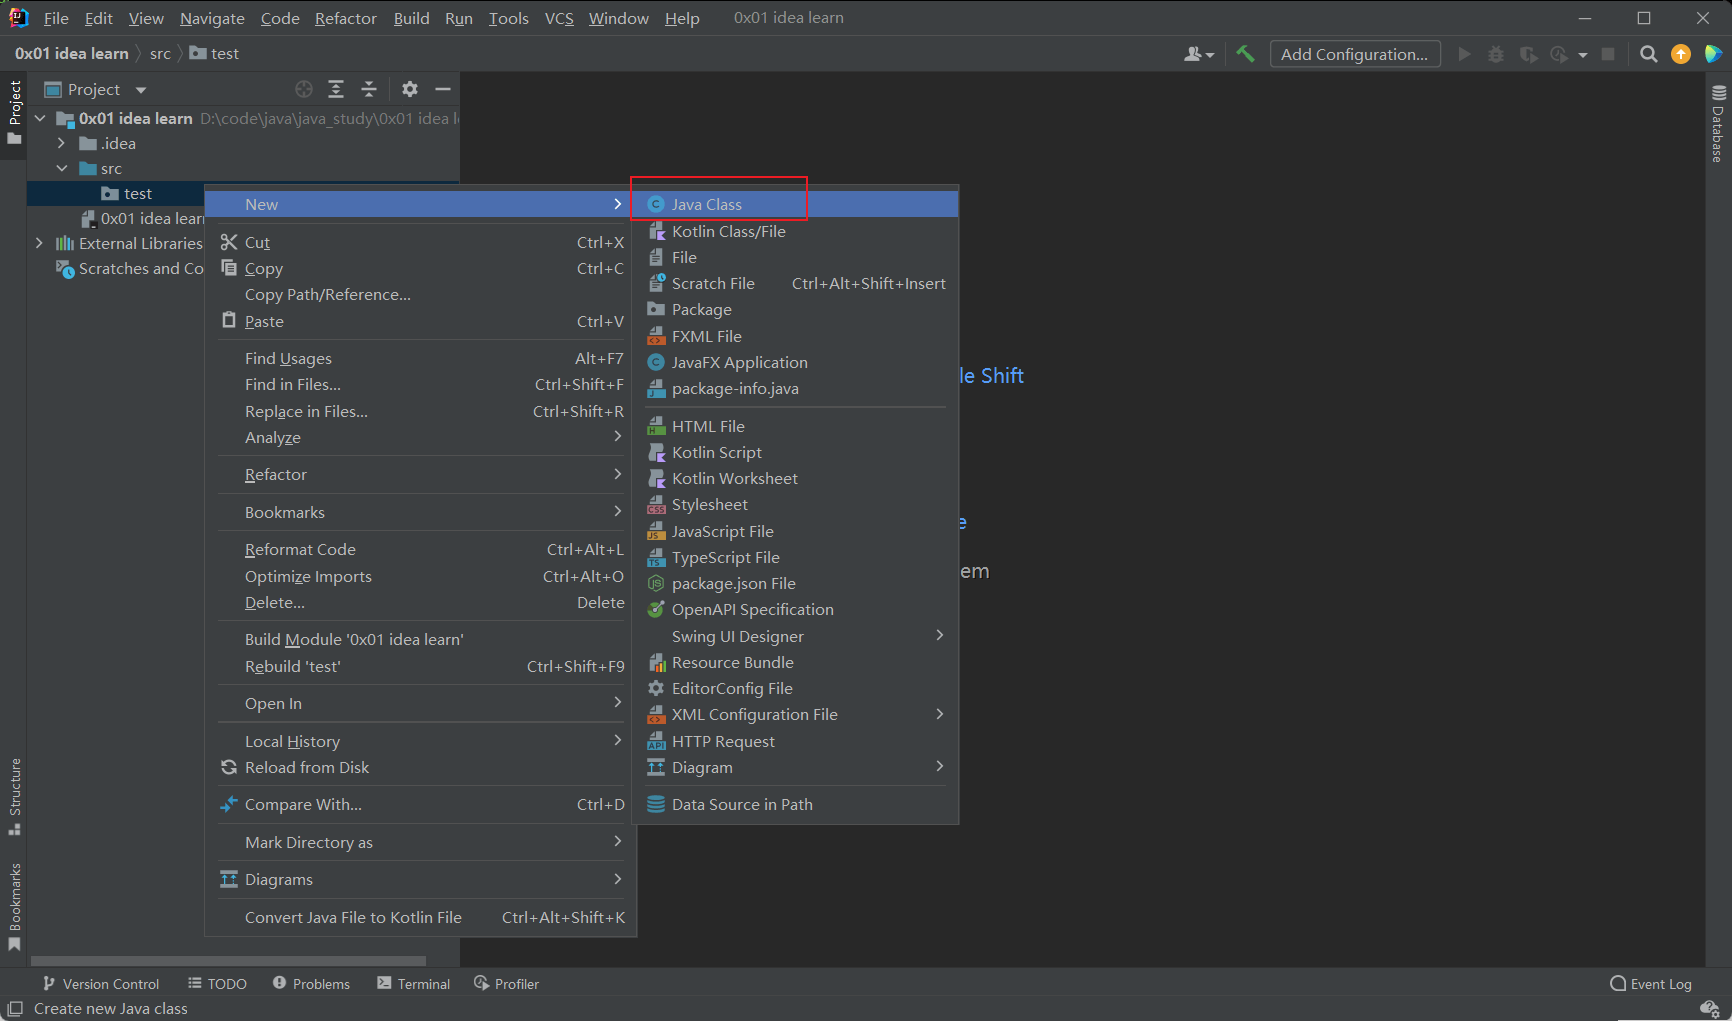The image size is (1732, 1021).
Task: Expand XML Configuration File submenu
Action: click(795, 714)
